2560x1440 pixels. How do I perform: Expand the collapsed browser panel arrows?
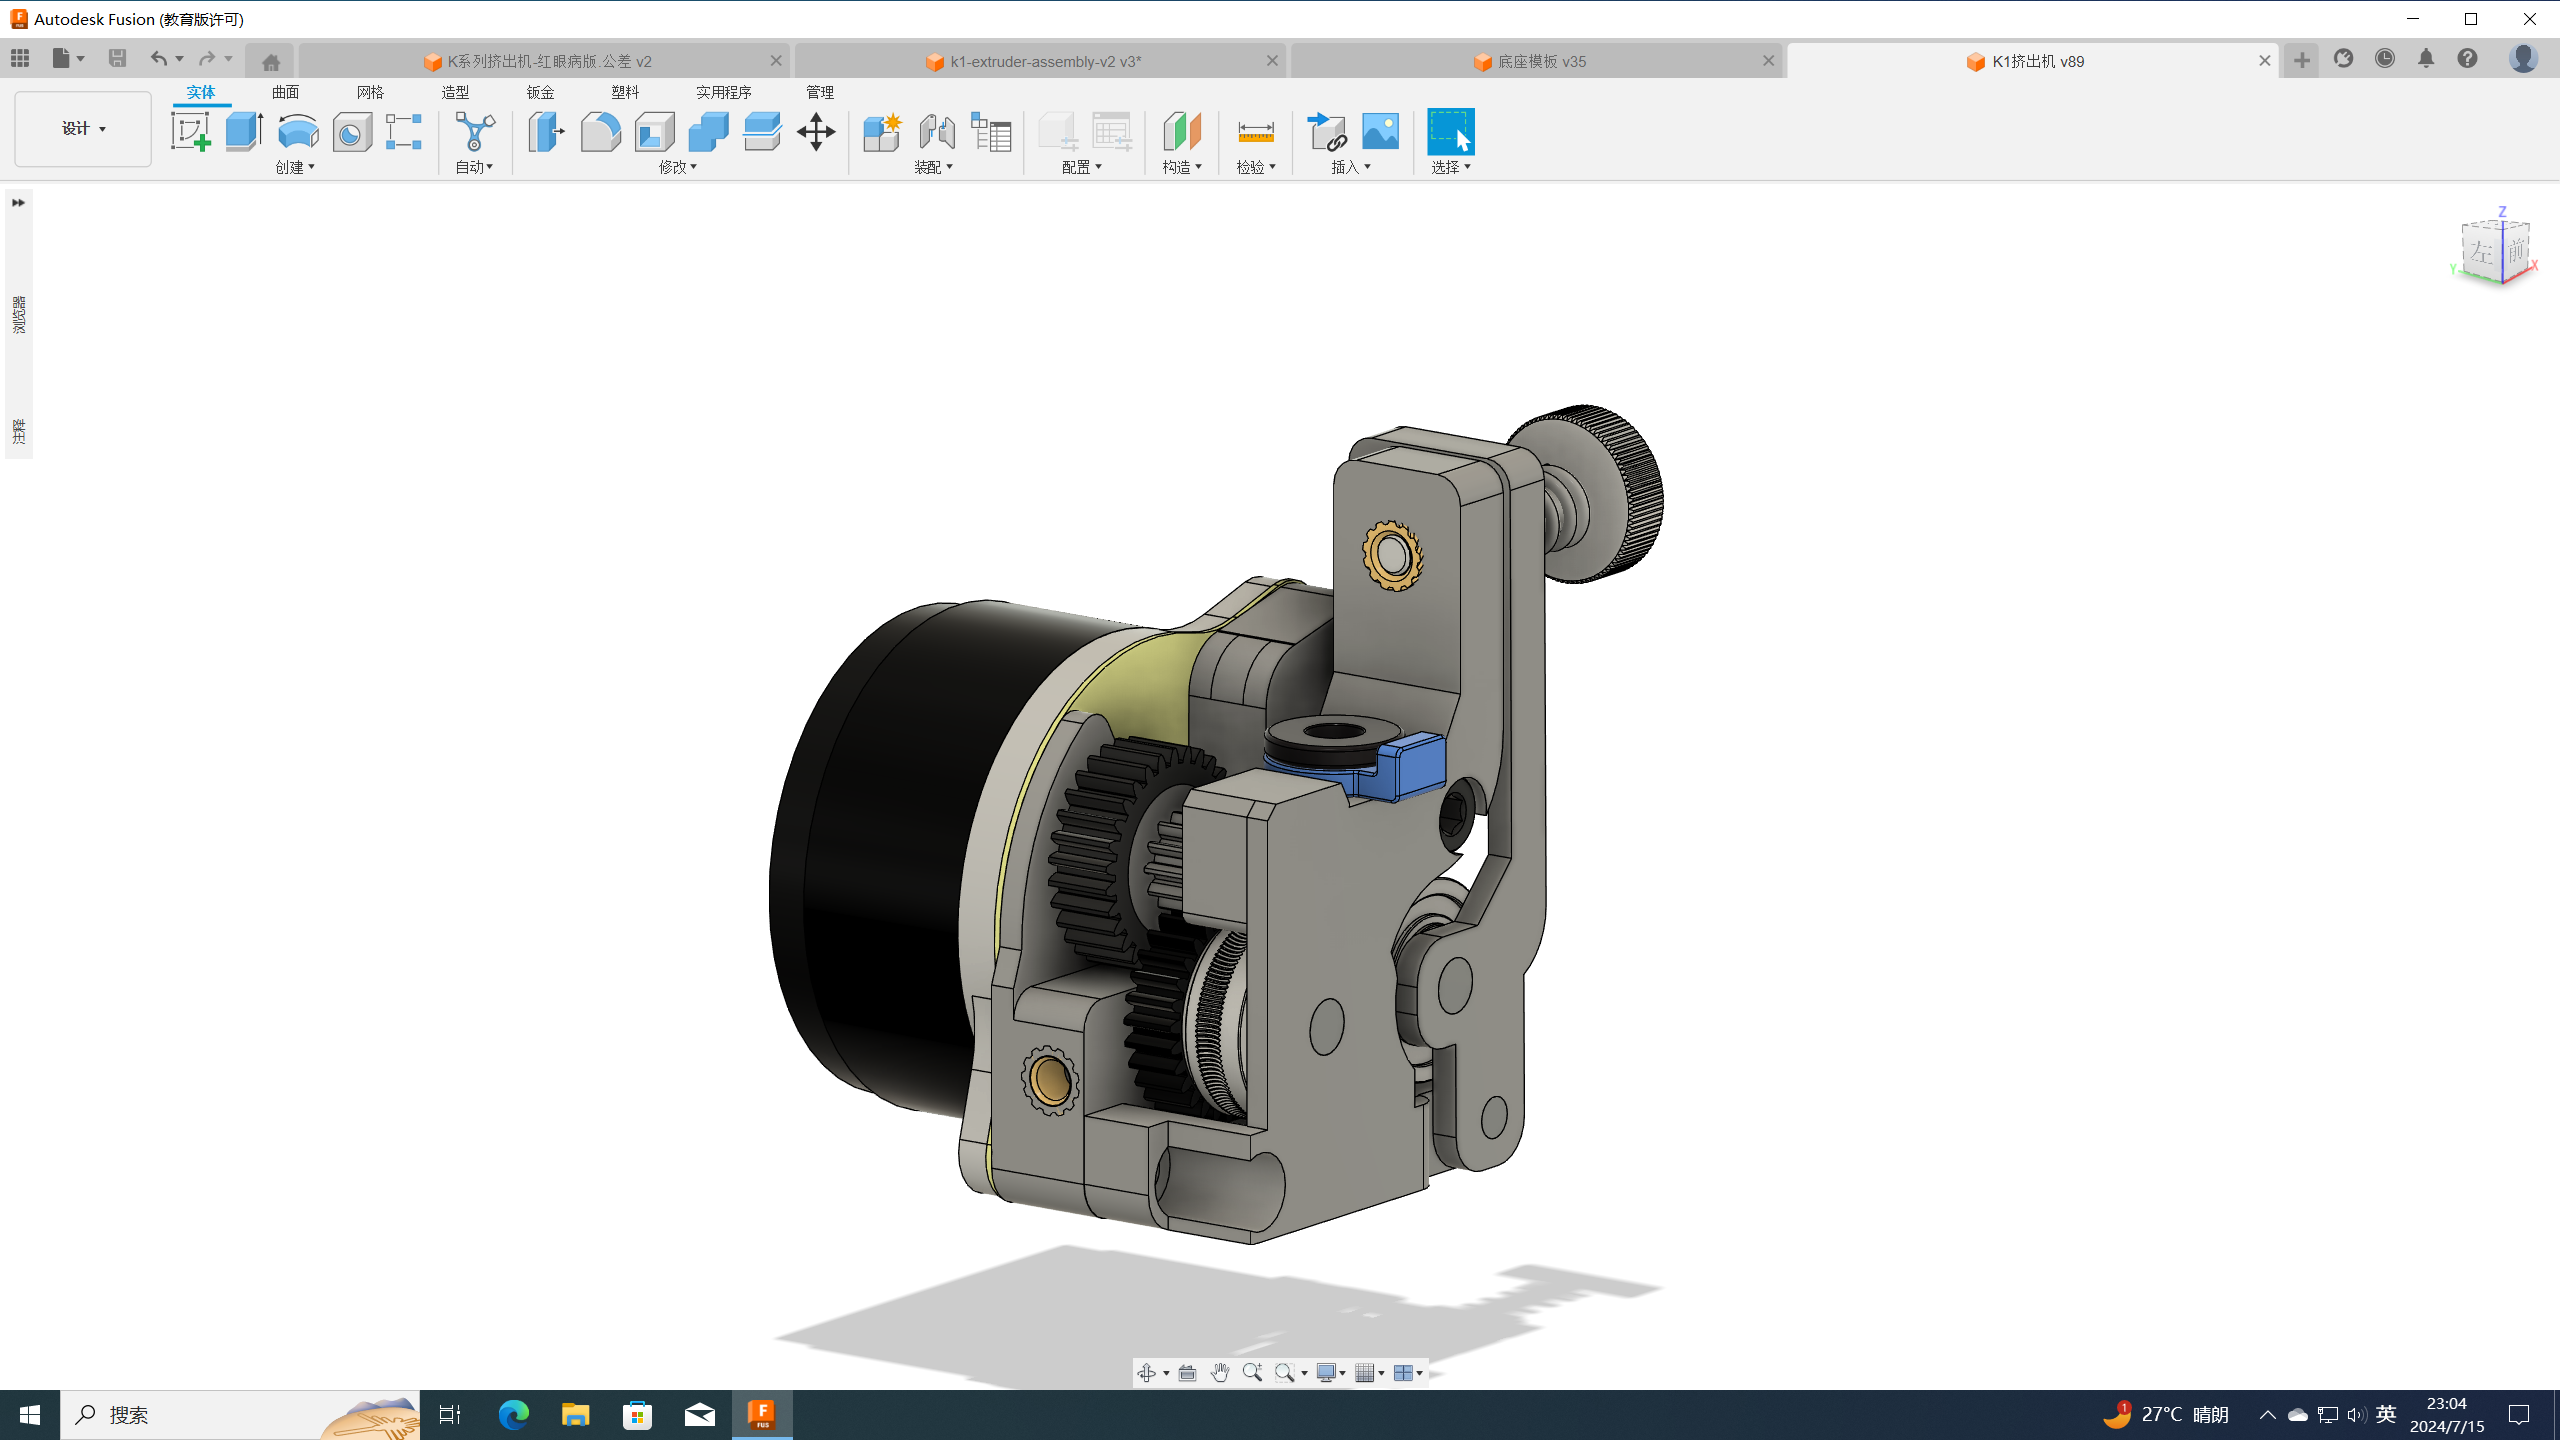18,203
